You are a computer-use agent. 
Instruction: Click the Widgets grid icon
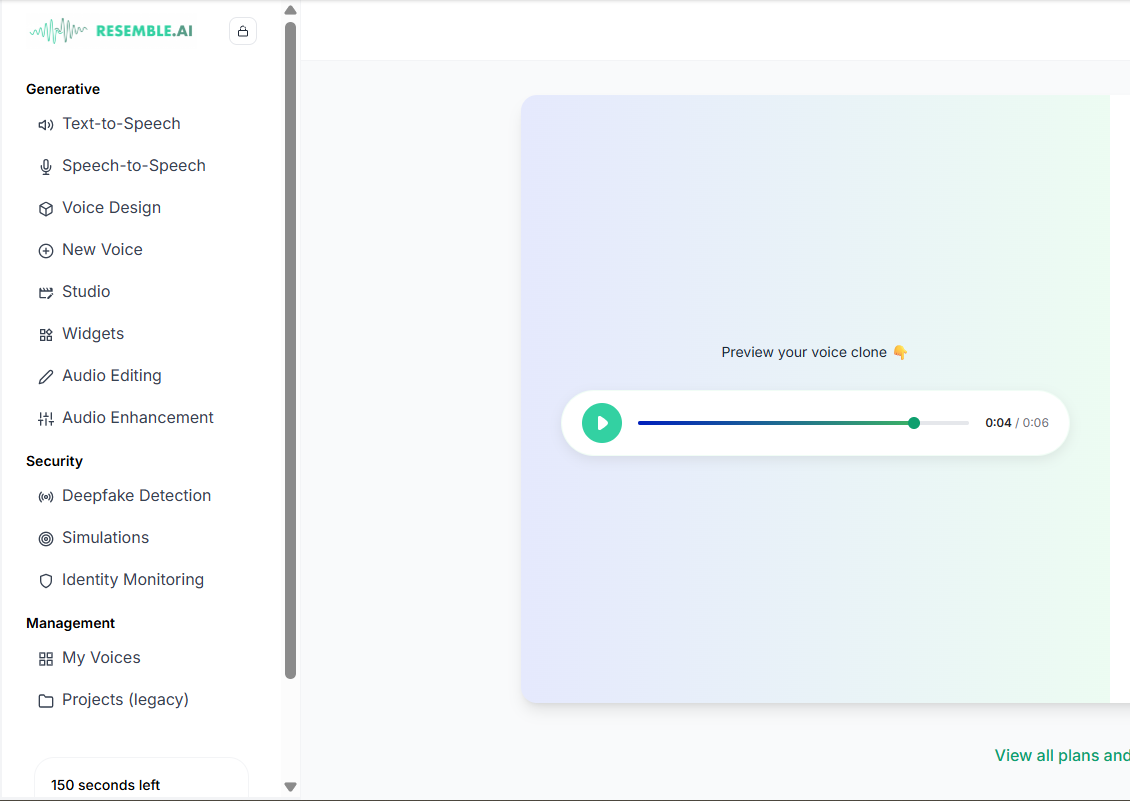(x=45, y=335)
